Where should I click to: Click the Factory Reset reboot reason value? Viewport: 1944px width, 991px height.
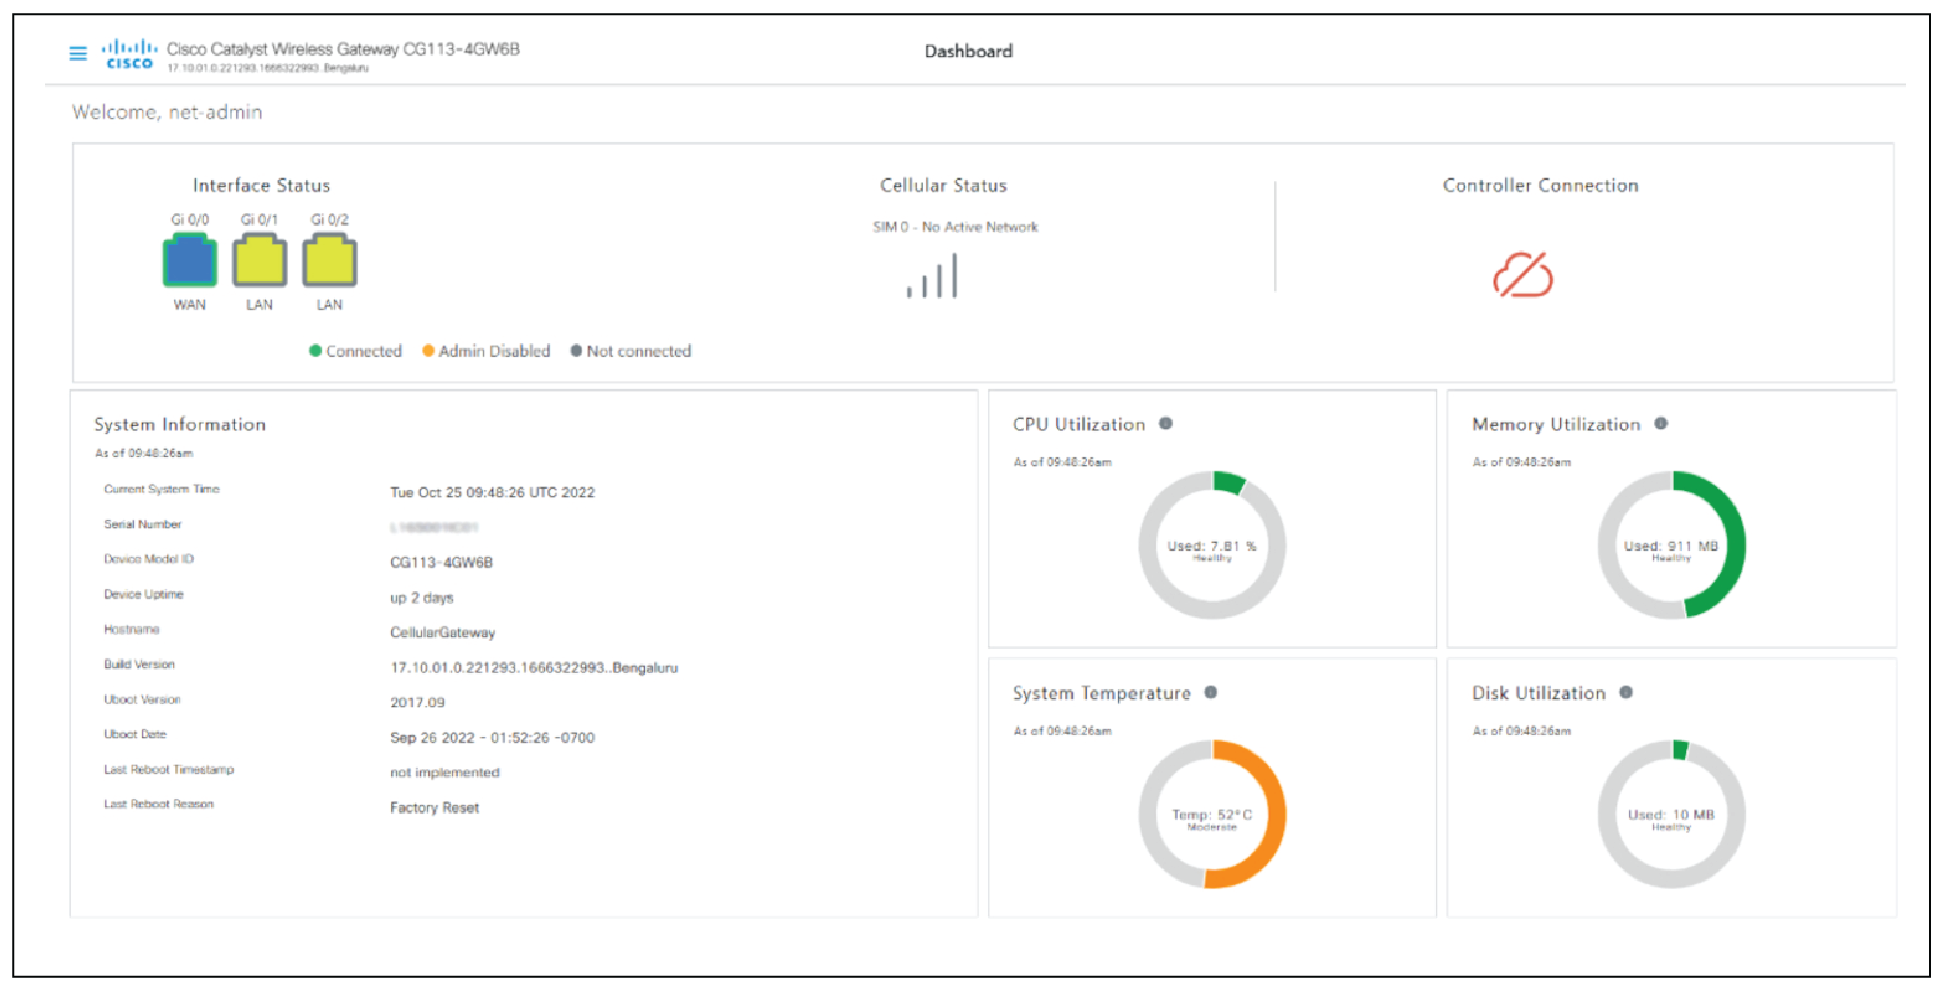(x=434, y=807)
